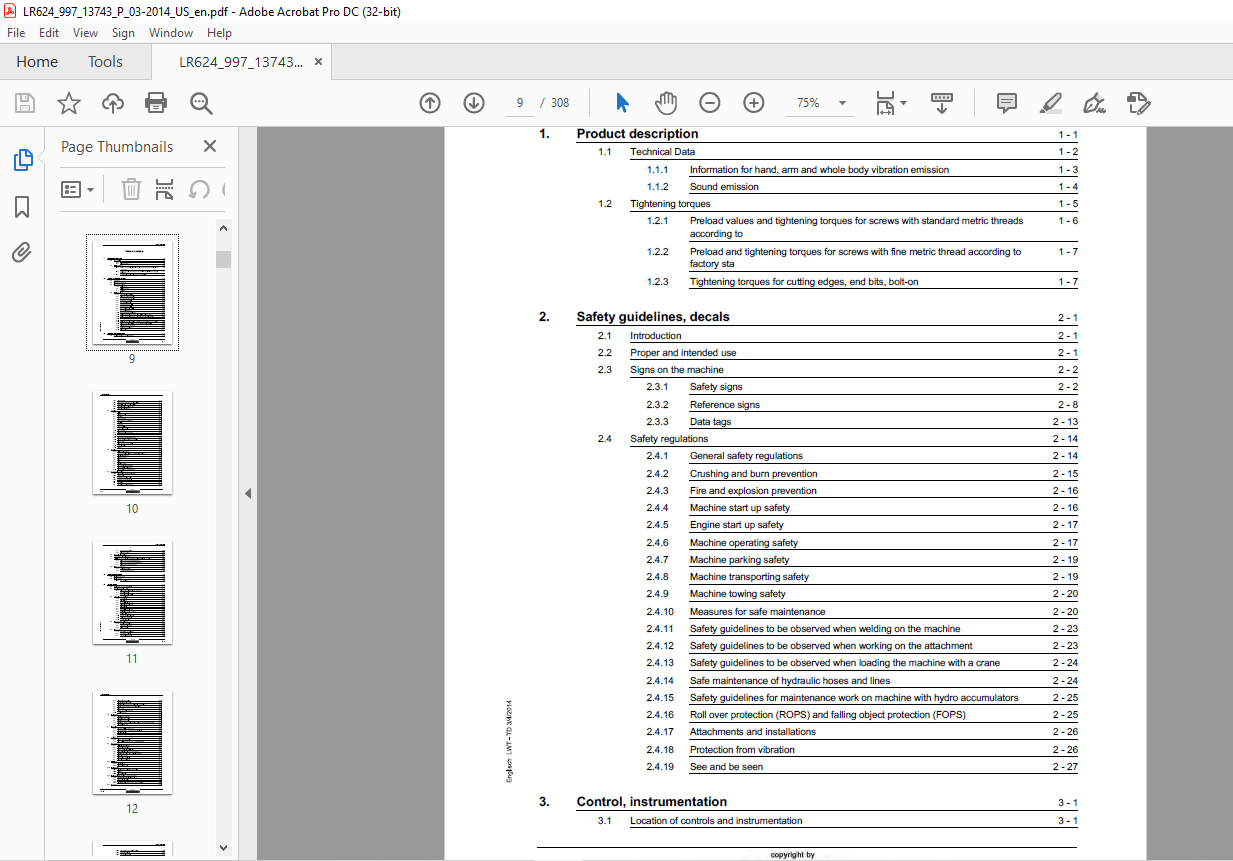This screenshot has width=1233, height=861.
Task: Activate the Hand pan tool
Action: (666, 103)
